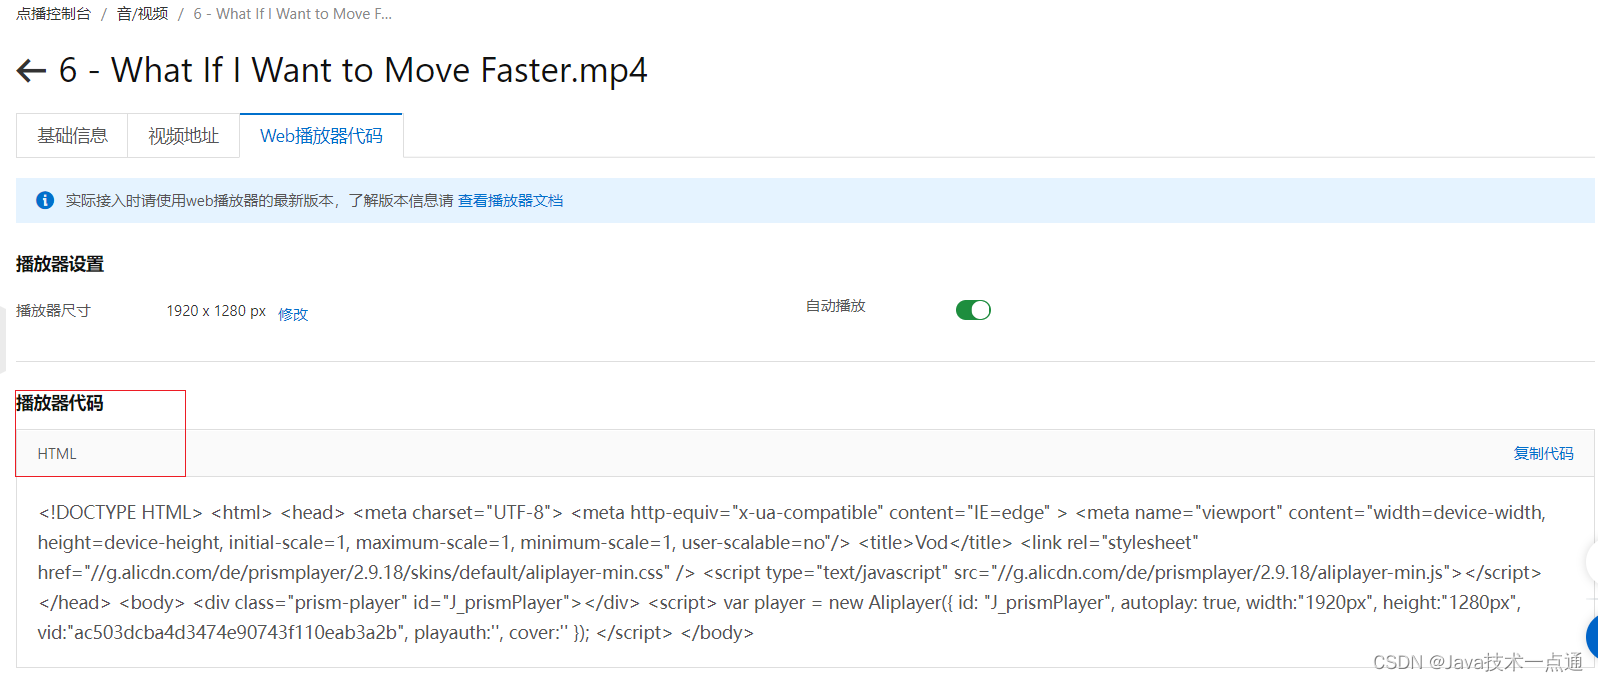Click the video title heading text
Screen dimensions: 1598x682
click(353, 70)
